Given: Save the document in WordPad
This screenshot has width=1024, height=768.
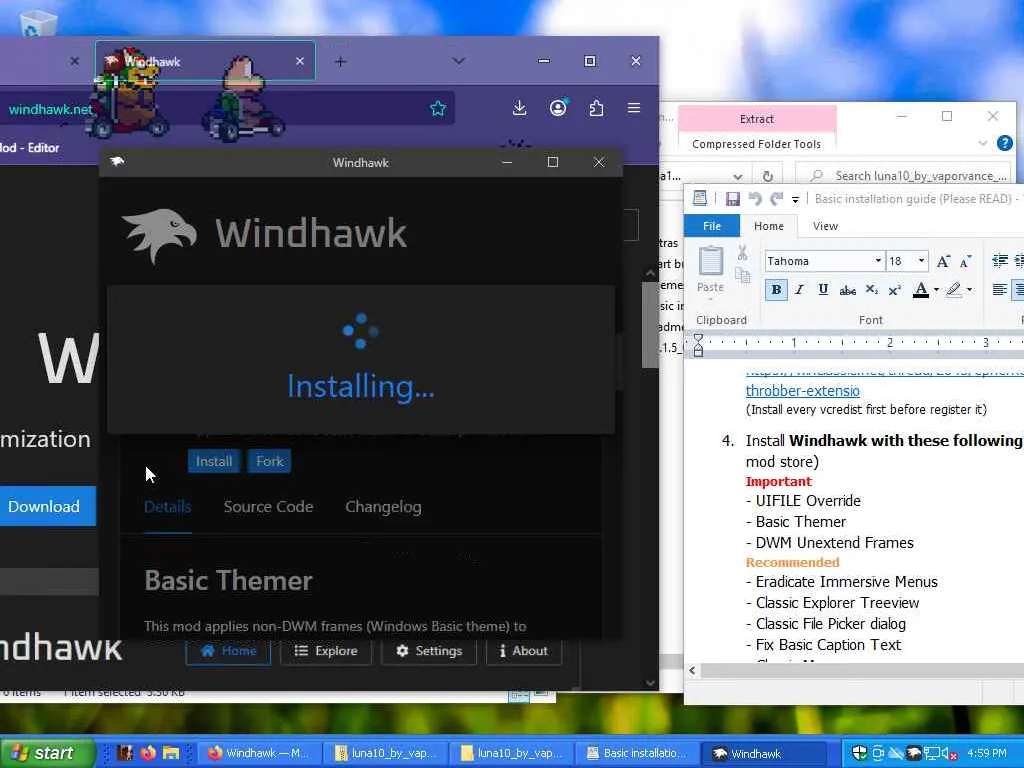Looking at the screenshot, I should [x=733, y=199].
